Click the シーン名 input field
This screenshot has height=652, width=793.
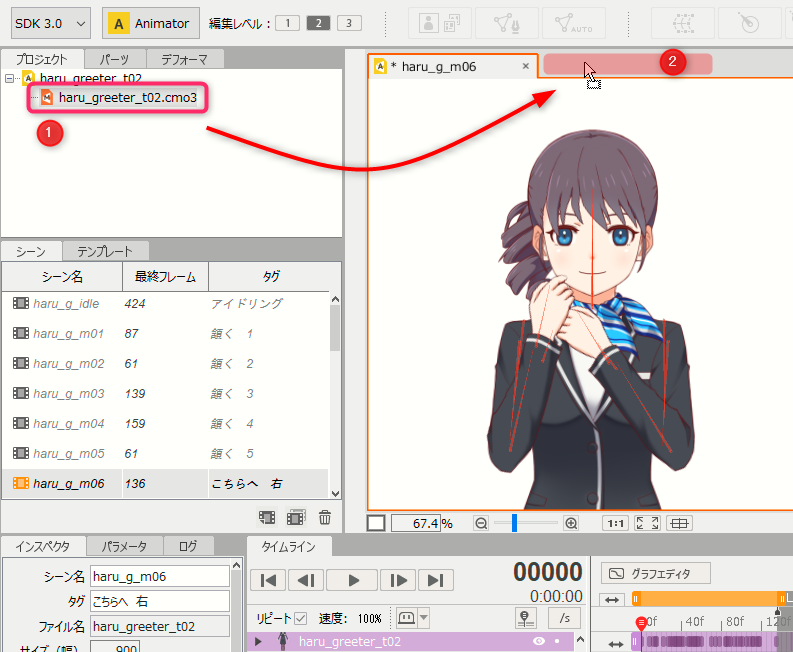click(x=160, y=576)
